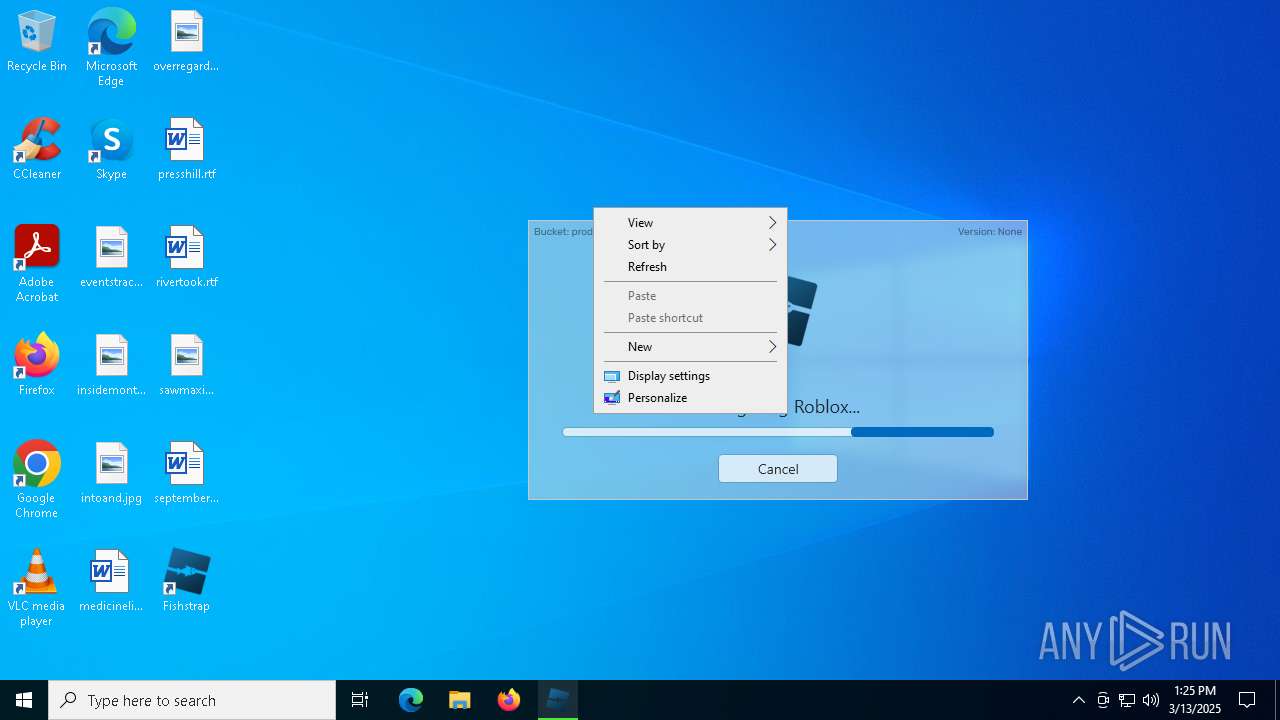
Task: Launch Microsoft Edge from desktop shortcut
Action: coord(111,48)
